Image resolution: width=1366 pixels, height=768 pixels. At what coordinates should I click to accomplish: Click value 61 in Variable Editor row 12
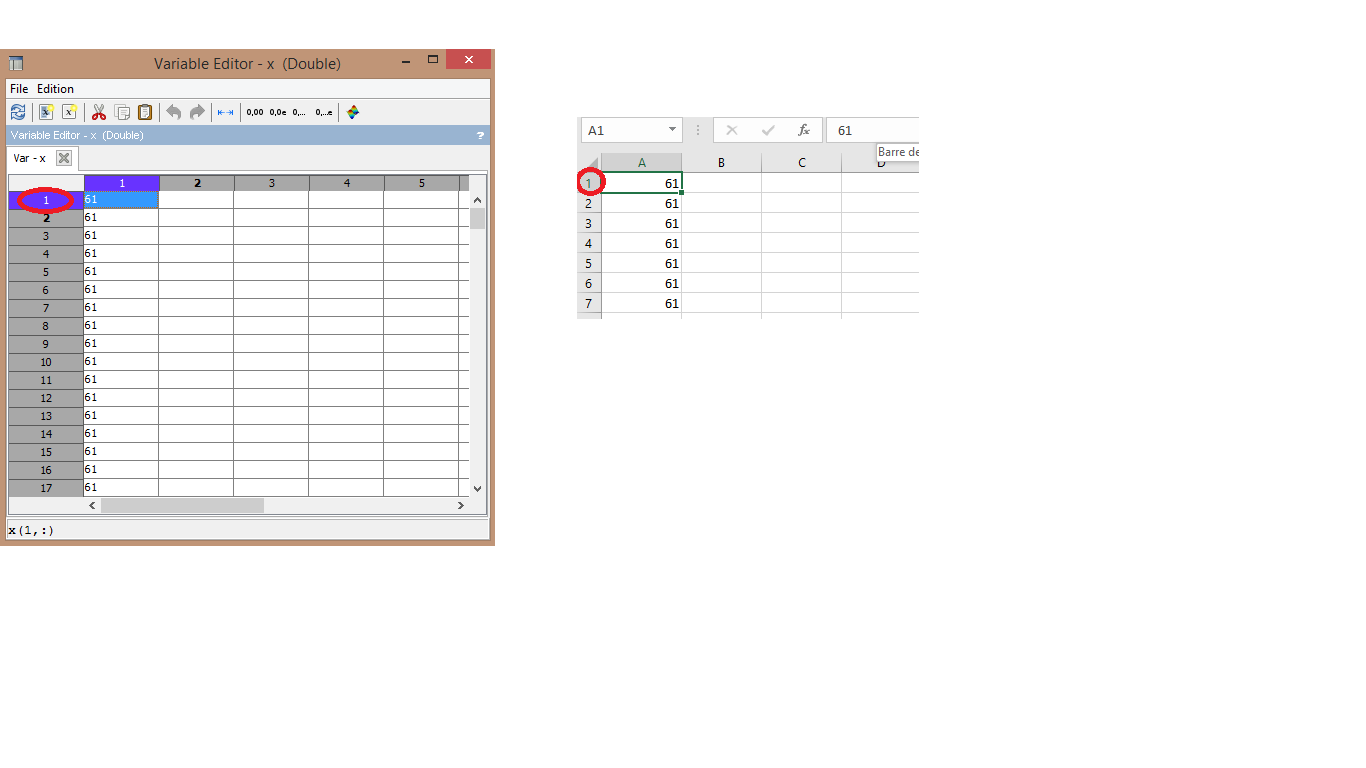(x=121, y=398)
